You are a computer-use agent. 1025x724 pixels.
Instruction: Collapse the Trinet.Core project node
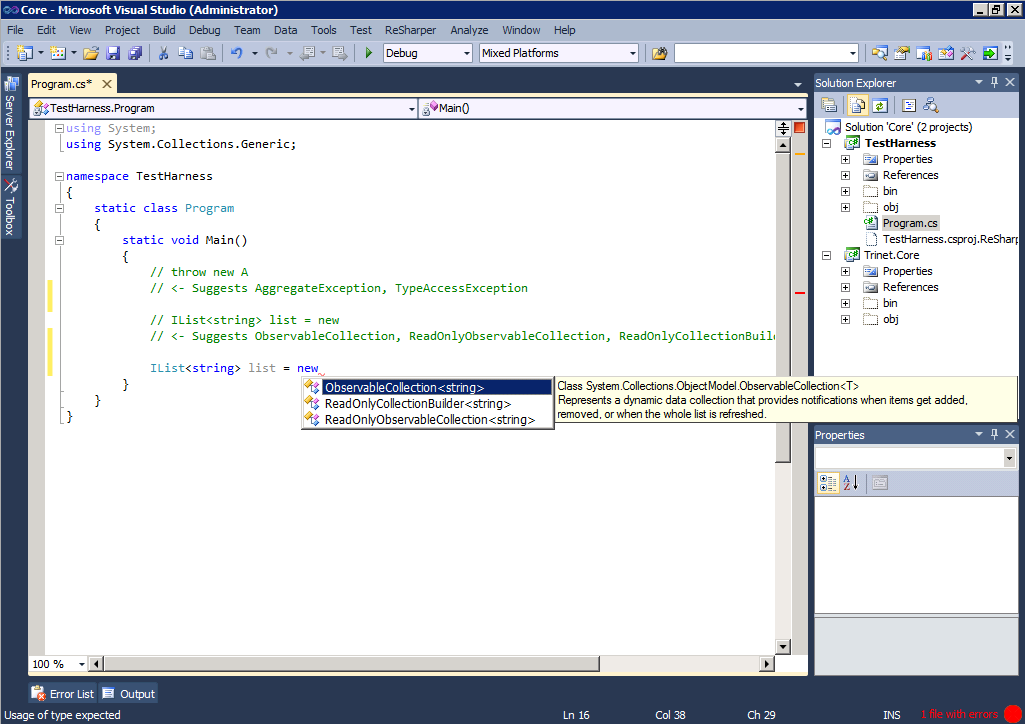(x=826, y=255)
